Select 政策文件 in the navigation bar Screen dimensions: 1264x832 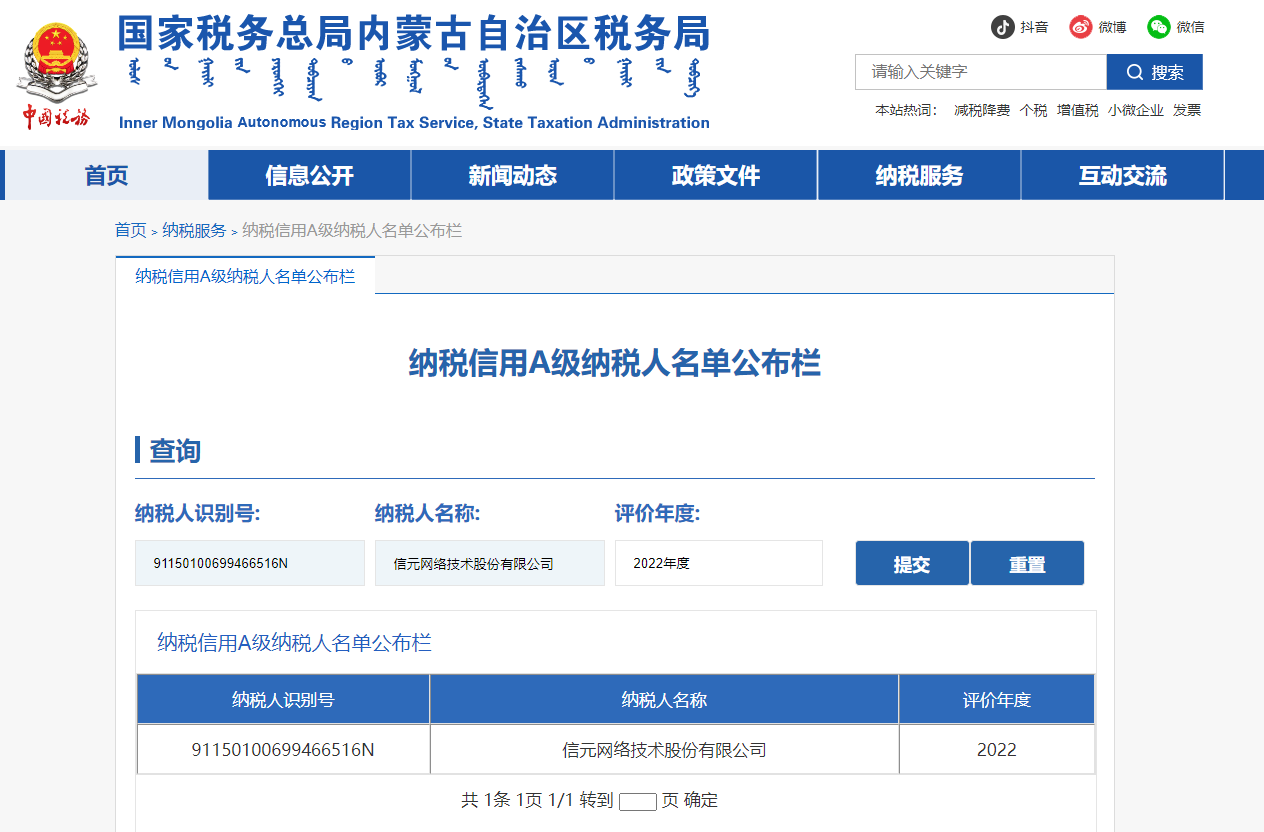click(x=715, y=176)
